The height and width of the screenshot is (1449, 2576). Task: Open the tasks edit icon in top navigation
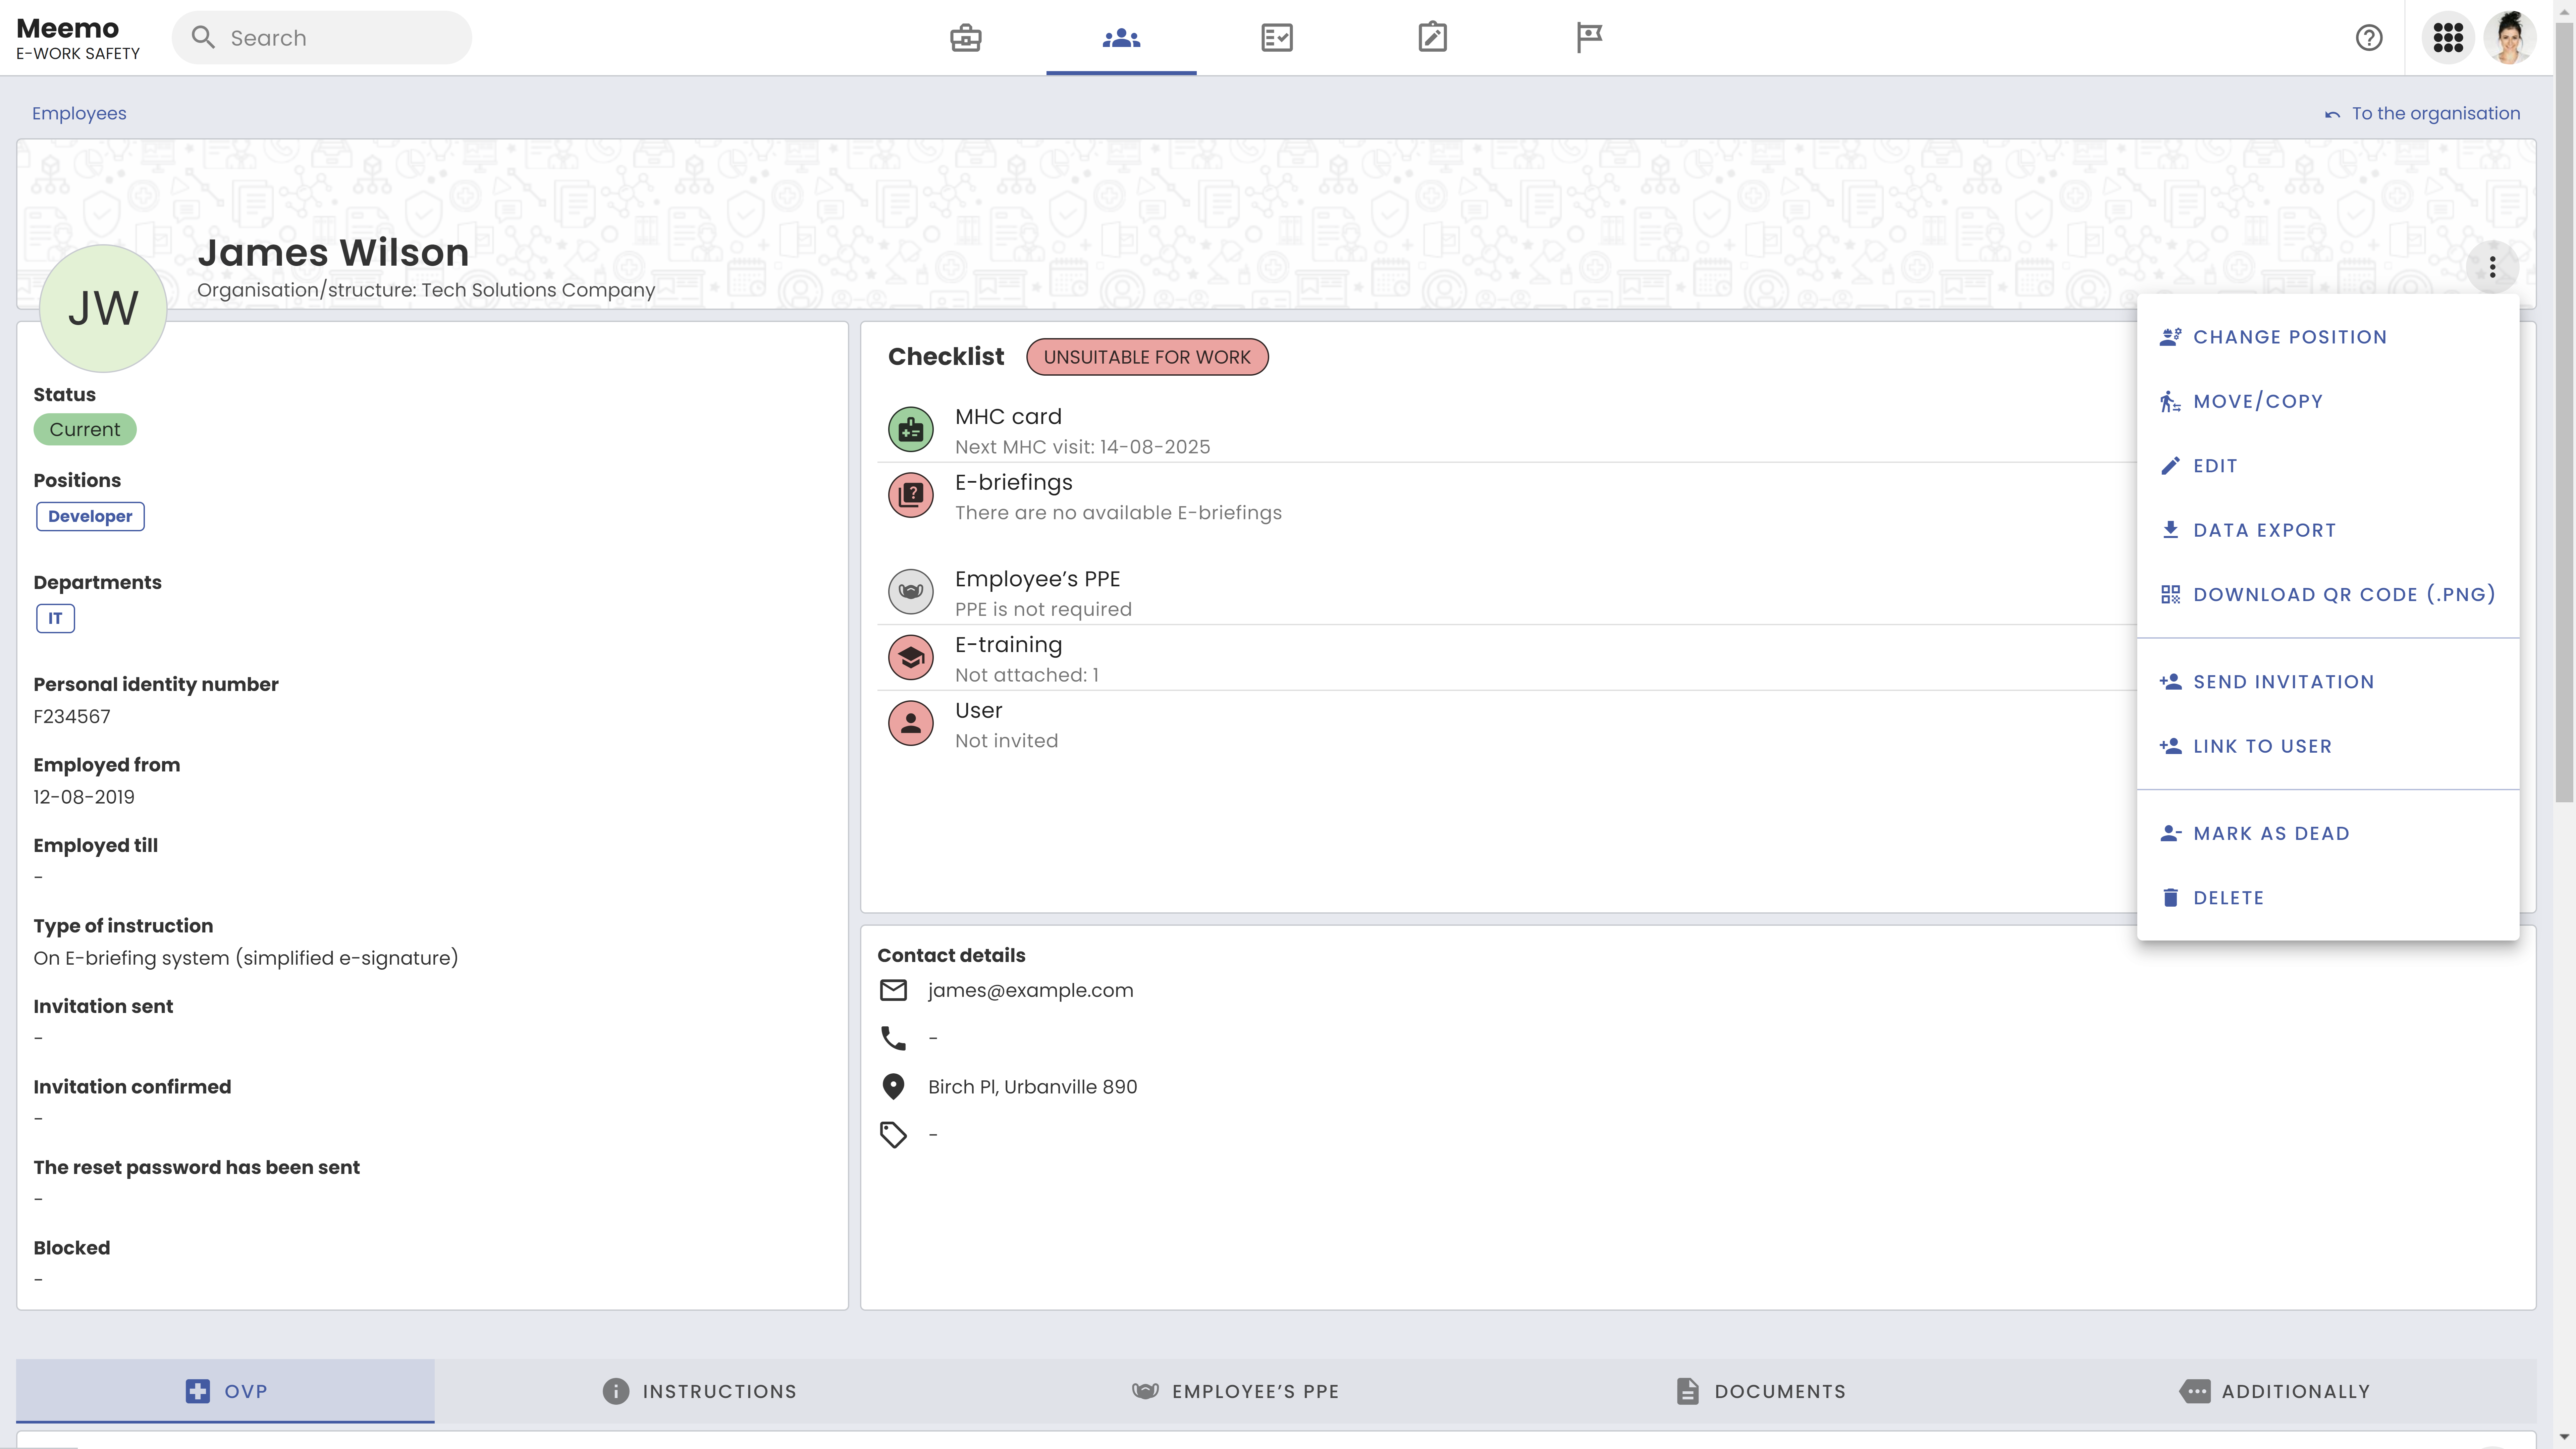click(1432, 37)
